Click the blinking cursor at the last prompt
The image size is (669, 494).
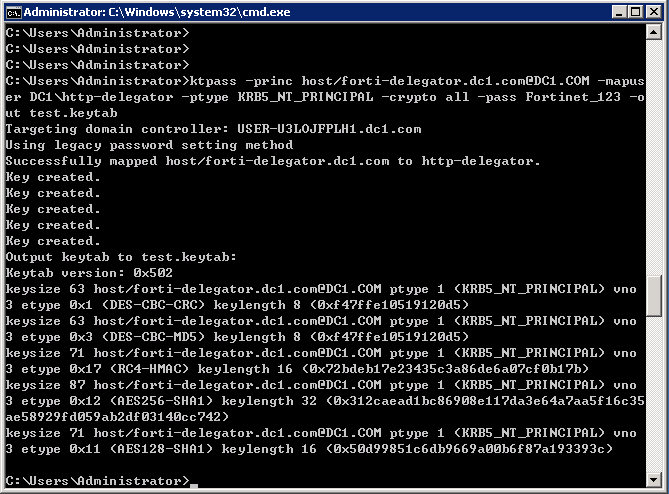(x=194, y=484)
